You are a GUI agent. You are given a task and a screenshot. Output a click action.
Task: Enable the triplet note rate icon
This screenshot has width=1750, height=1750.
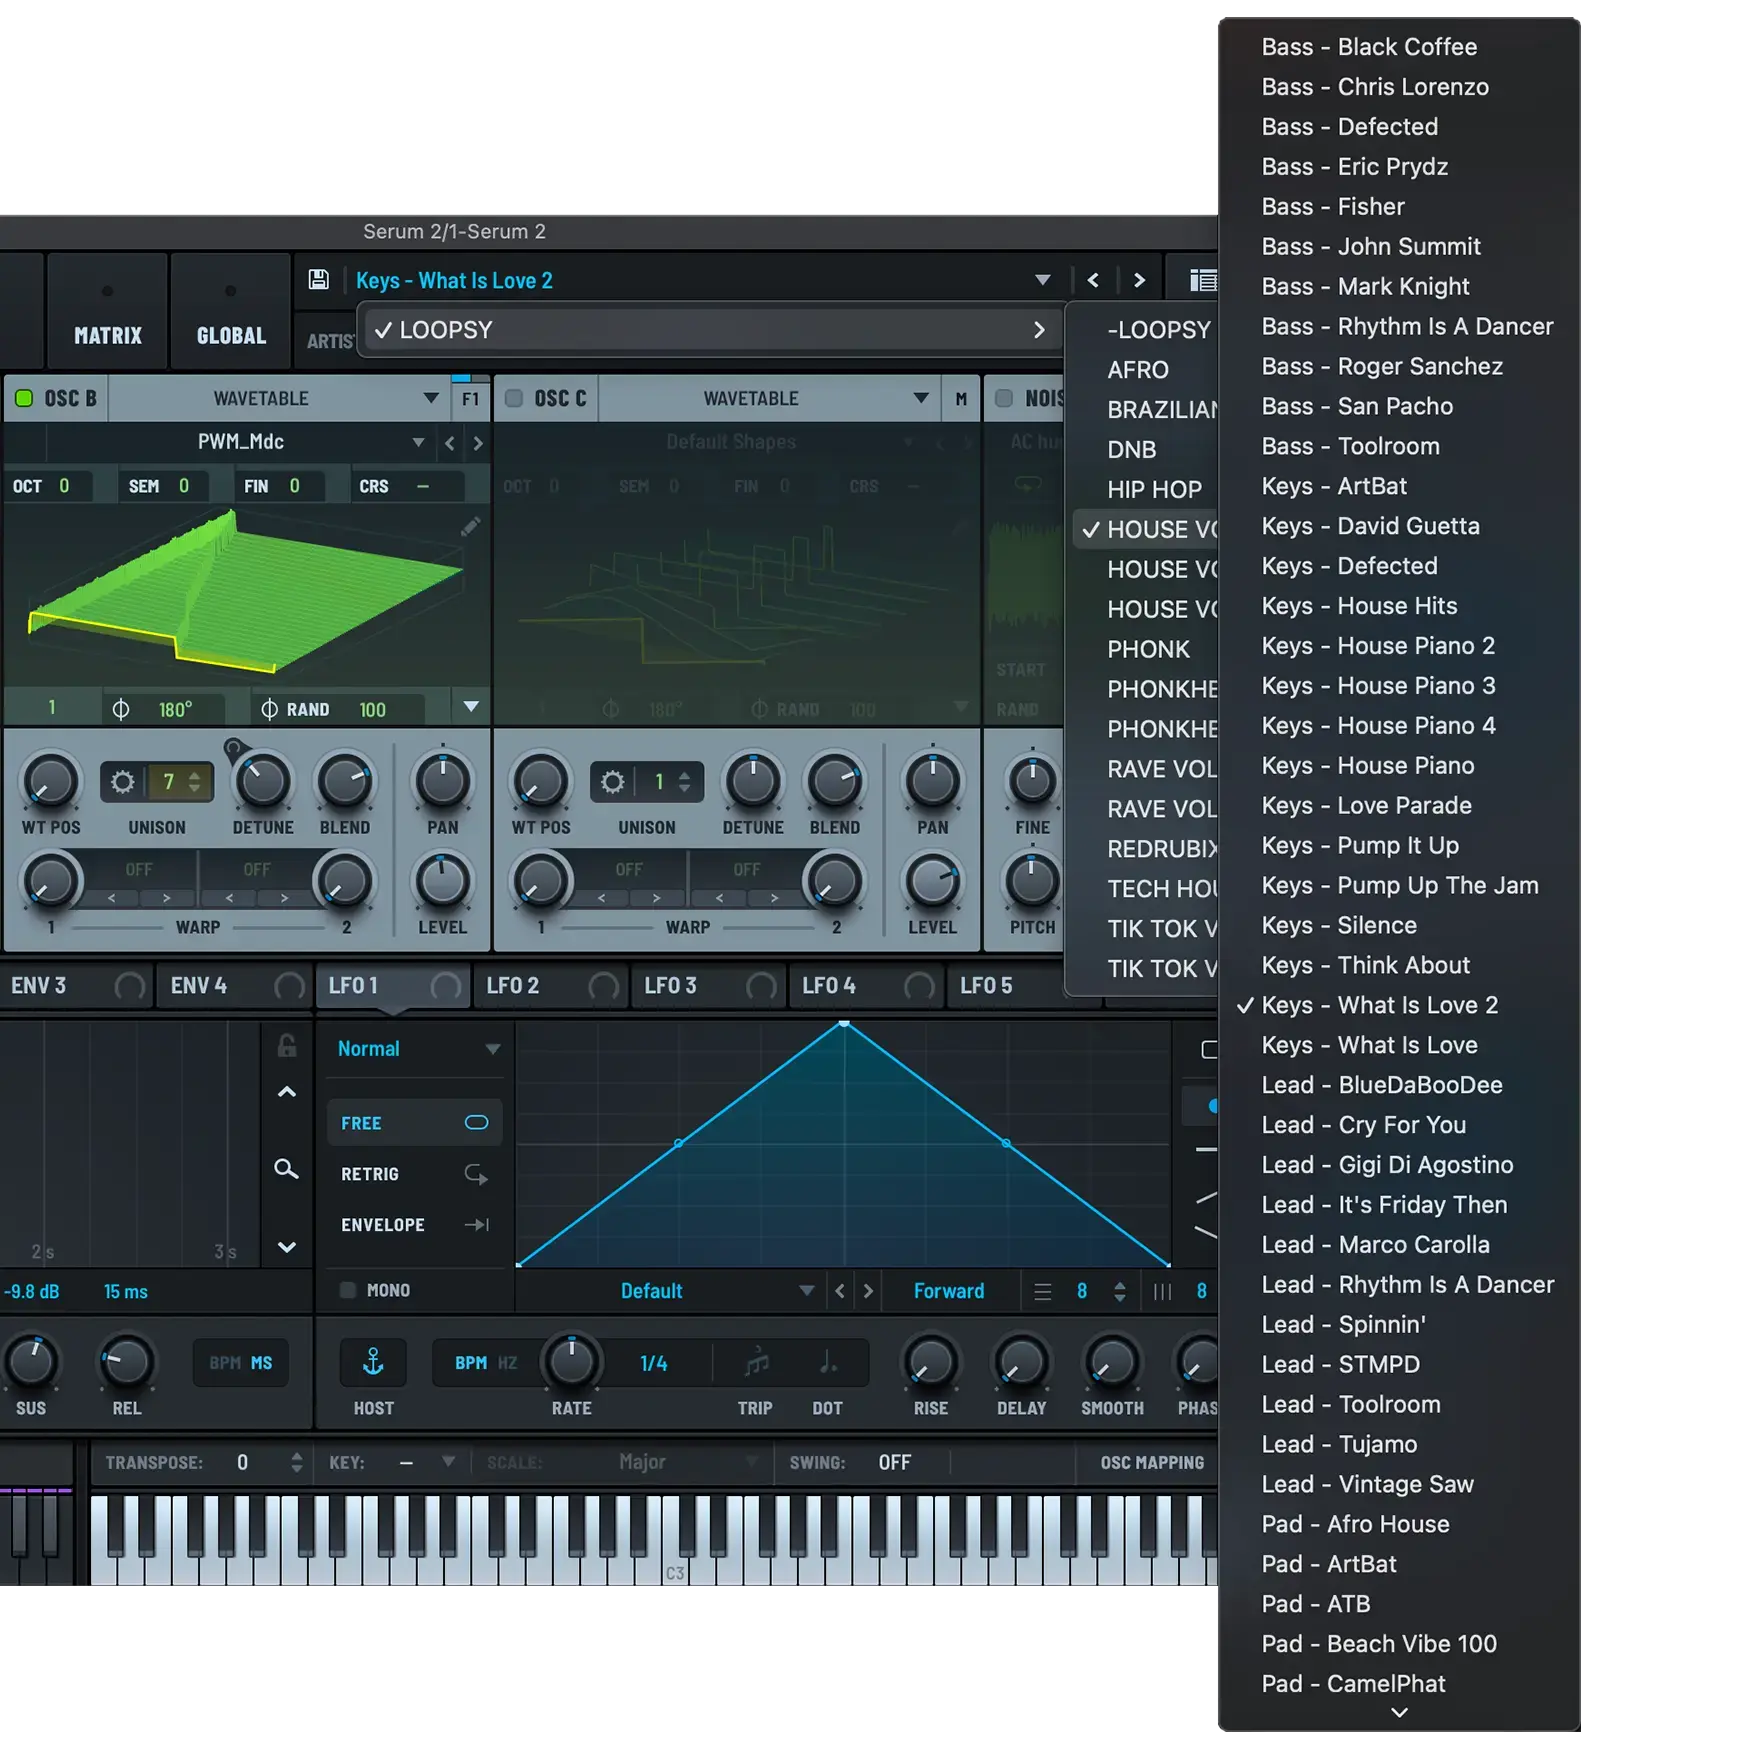tap(756, 1362)
